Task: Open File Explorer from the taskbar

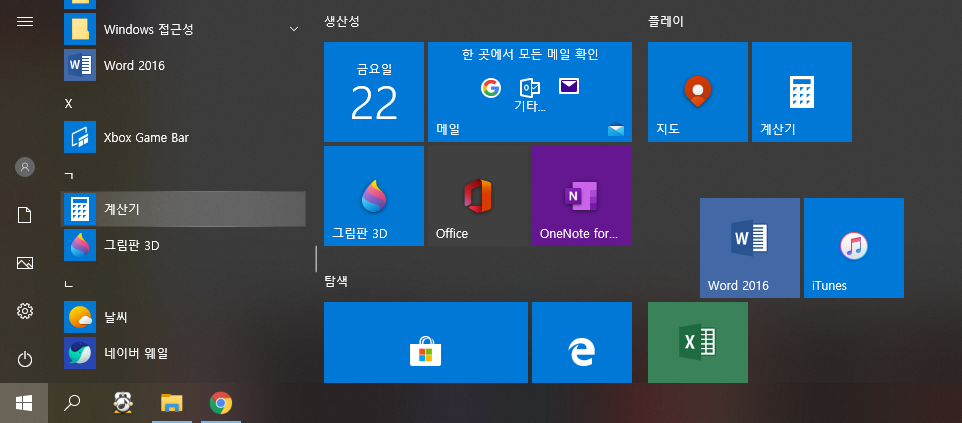Action: [172, 403]
